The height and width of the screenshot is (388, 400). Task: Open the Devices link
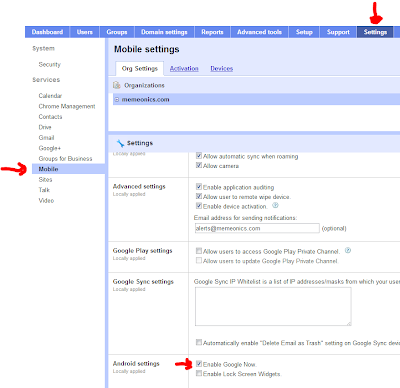coord(222,68)
